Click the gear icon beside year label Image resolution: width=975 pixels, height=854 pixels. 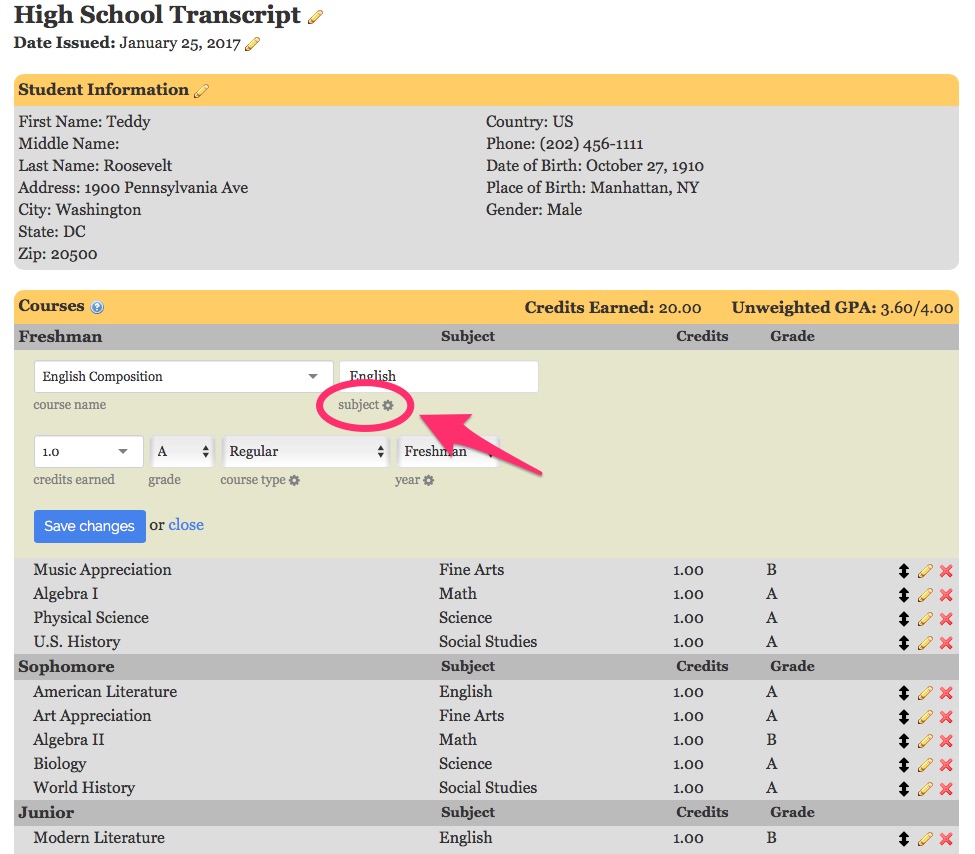(428, 481)
